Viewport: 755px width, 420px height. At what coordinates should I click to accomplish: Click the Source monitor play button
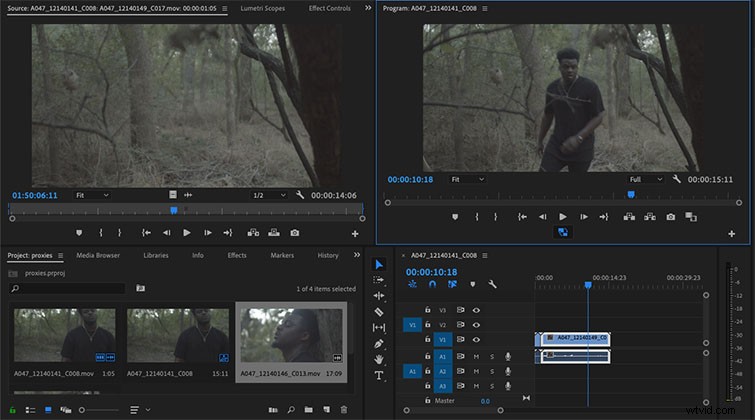coord(187,233)
